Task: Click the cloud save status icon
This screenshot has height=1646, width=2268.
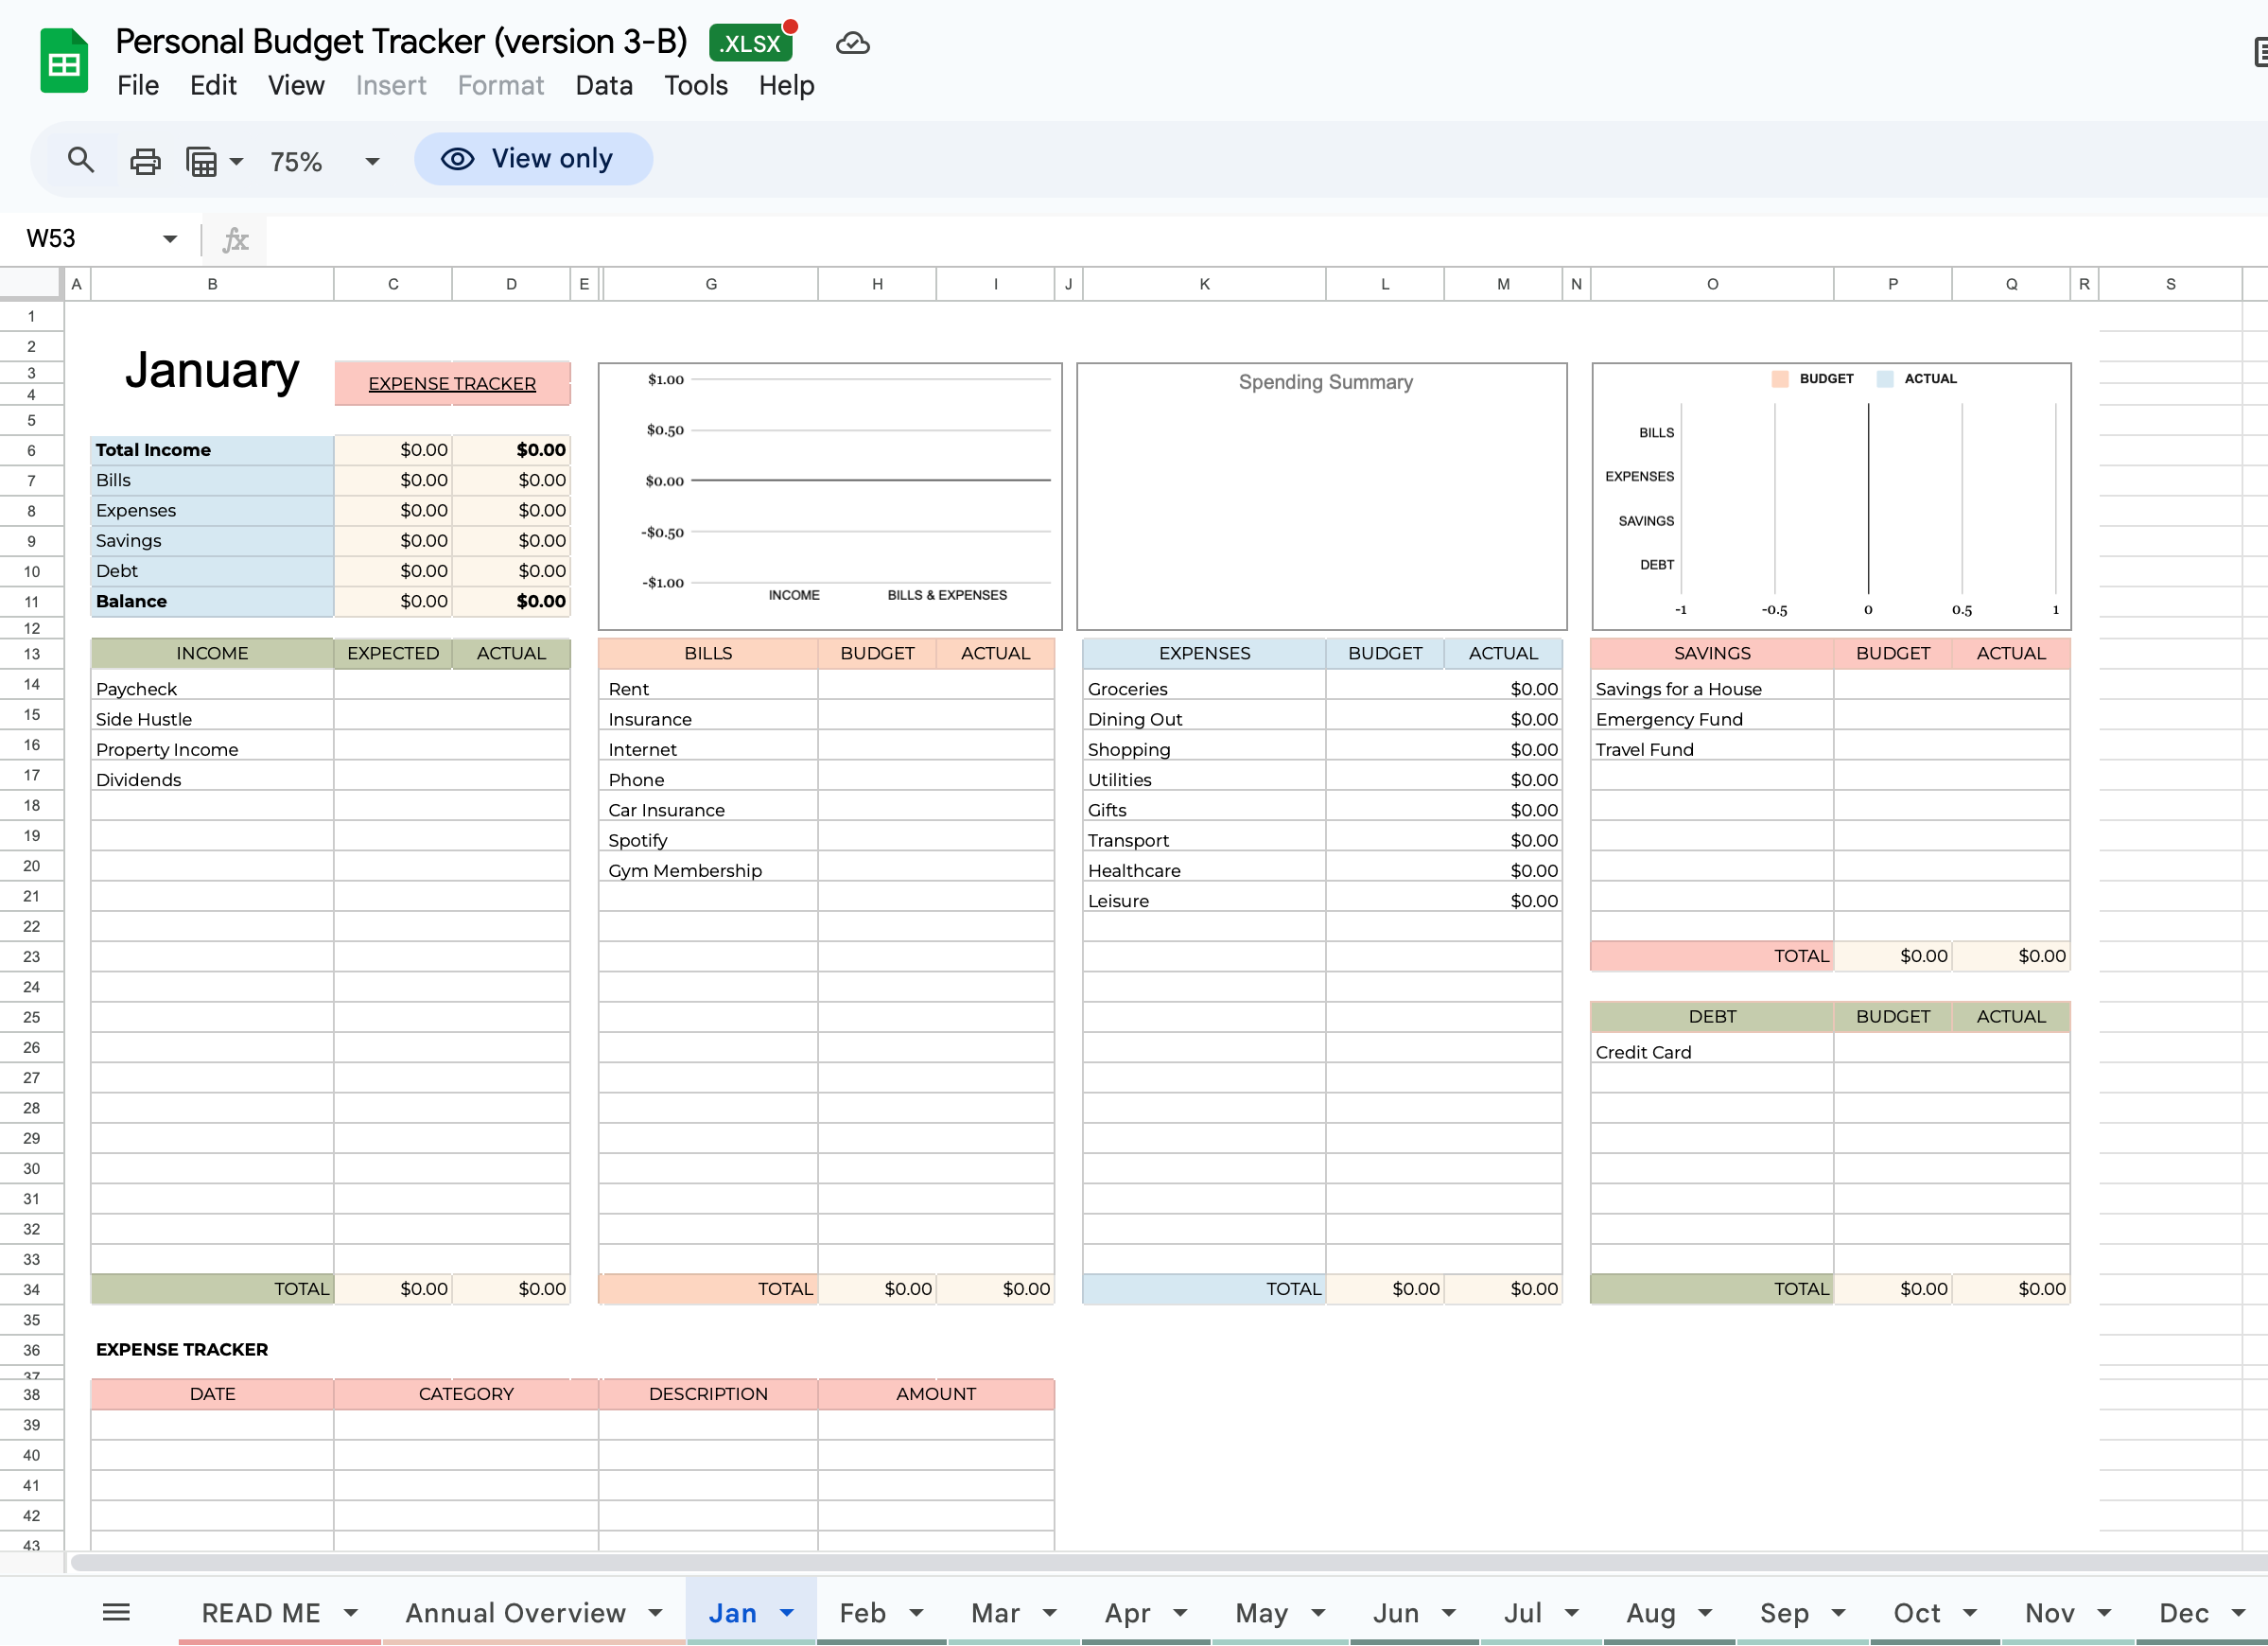Action: (x=852, y=43)
